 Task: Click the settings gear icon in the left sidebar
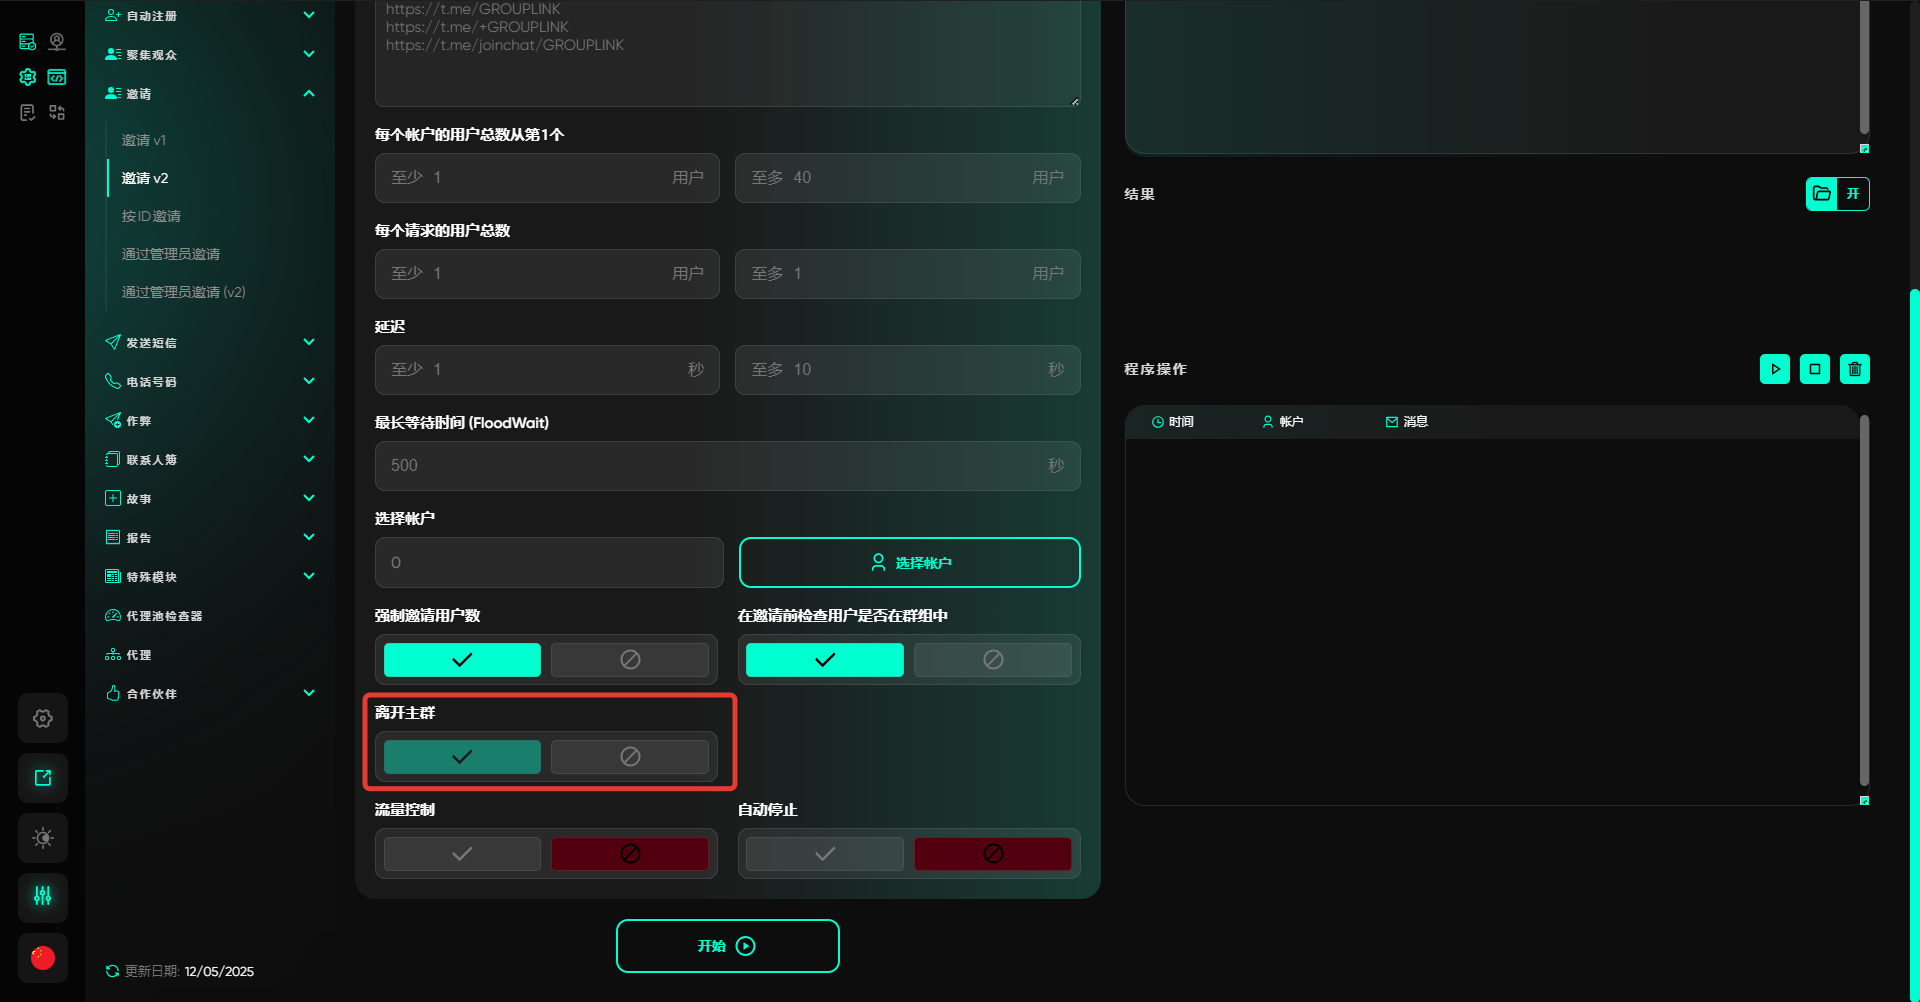pos(43,718)
